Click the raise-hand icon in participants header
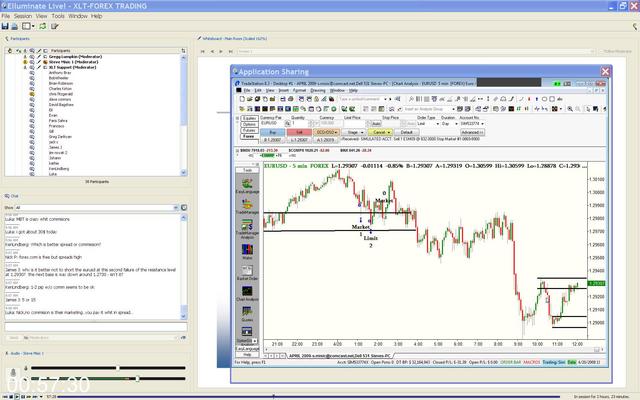The width and height of the screenshot is (640, 400). tap(10, 51)
